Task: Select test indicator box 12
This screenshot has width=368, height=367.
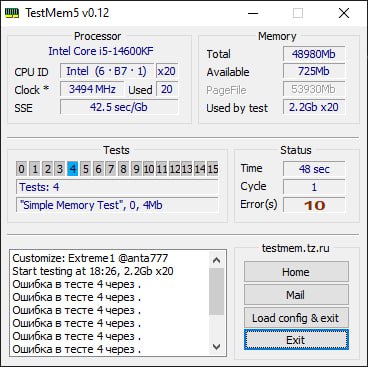Action: [175, 169]
